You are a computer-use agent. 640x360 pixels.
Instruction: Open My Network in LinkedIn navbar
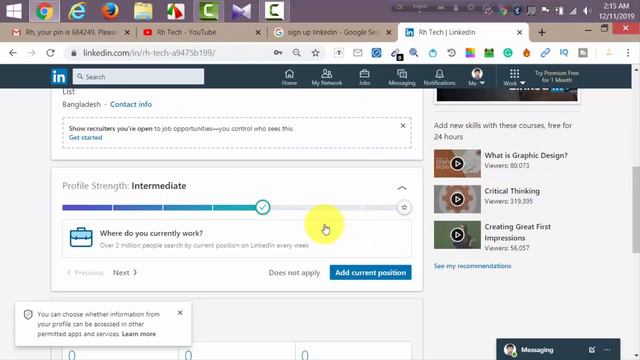327,77
